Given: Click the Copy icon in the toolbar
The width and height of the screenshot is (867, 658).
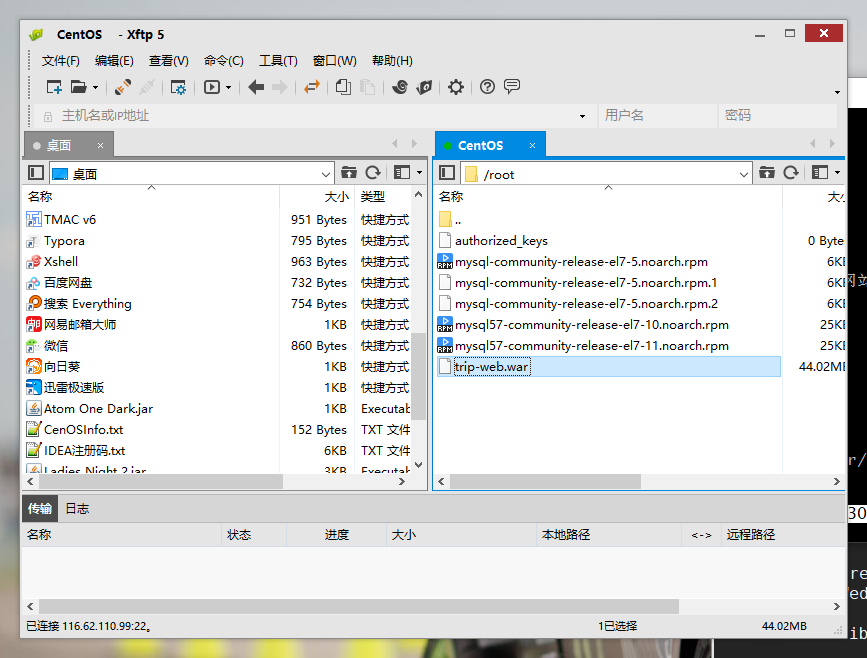Looking at the screenshot, I should 343,87.
